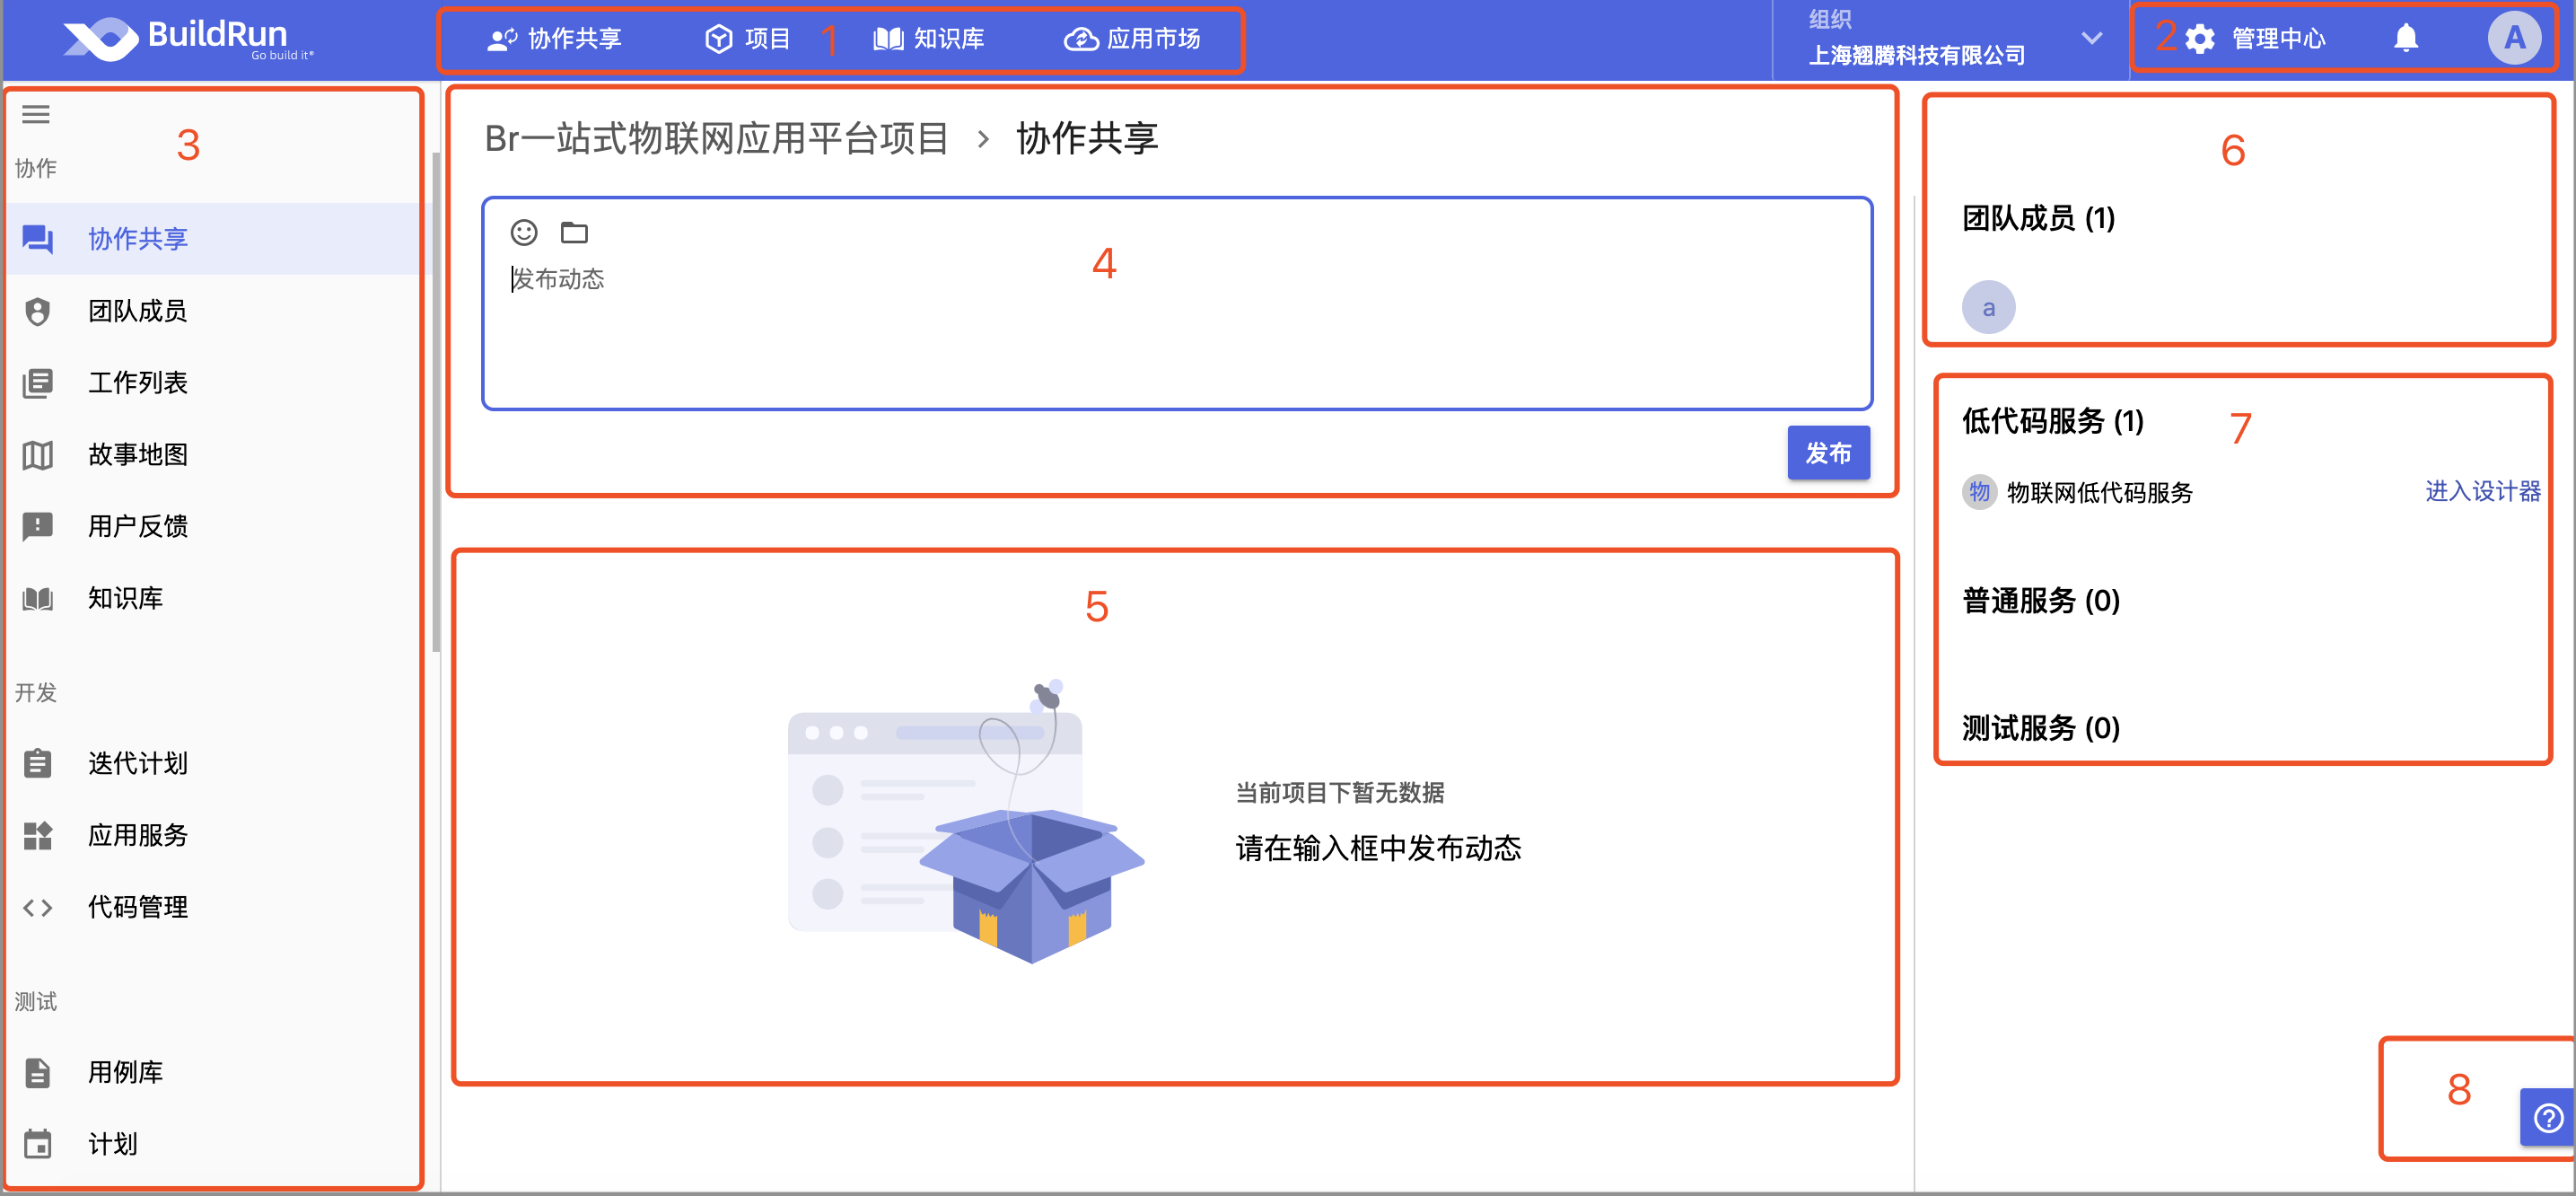Screen dimensions: 2576x1196
Task: Expand the organization dropdown arrow
Action: tap(2091, 38)
